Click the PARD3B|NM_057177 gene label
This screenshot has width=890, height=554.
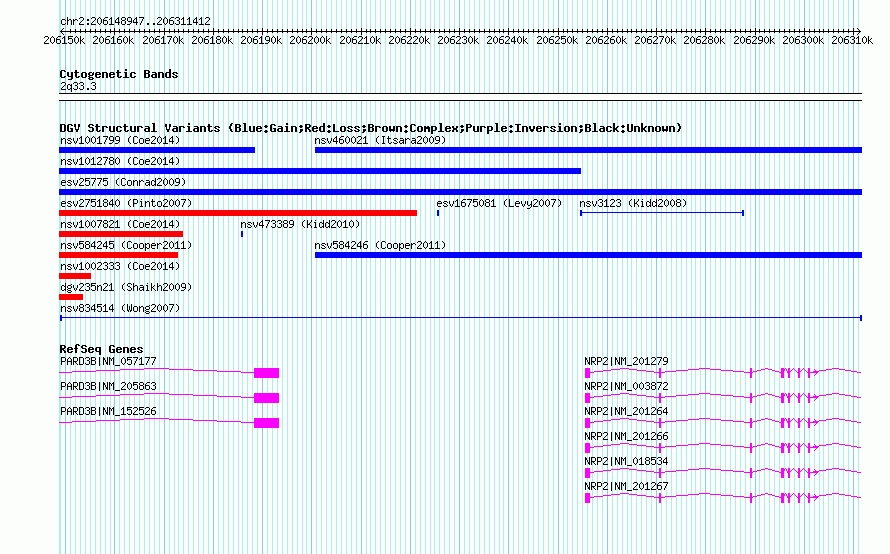(108, 361)
